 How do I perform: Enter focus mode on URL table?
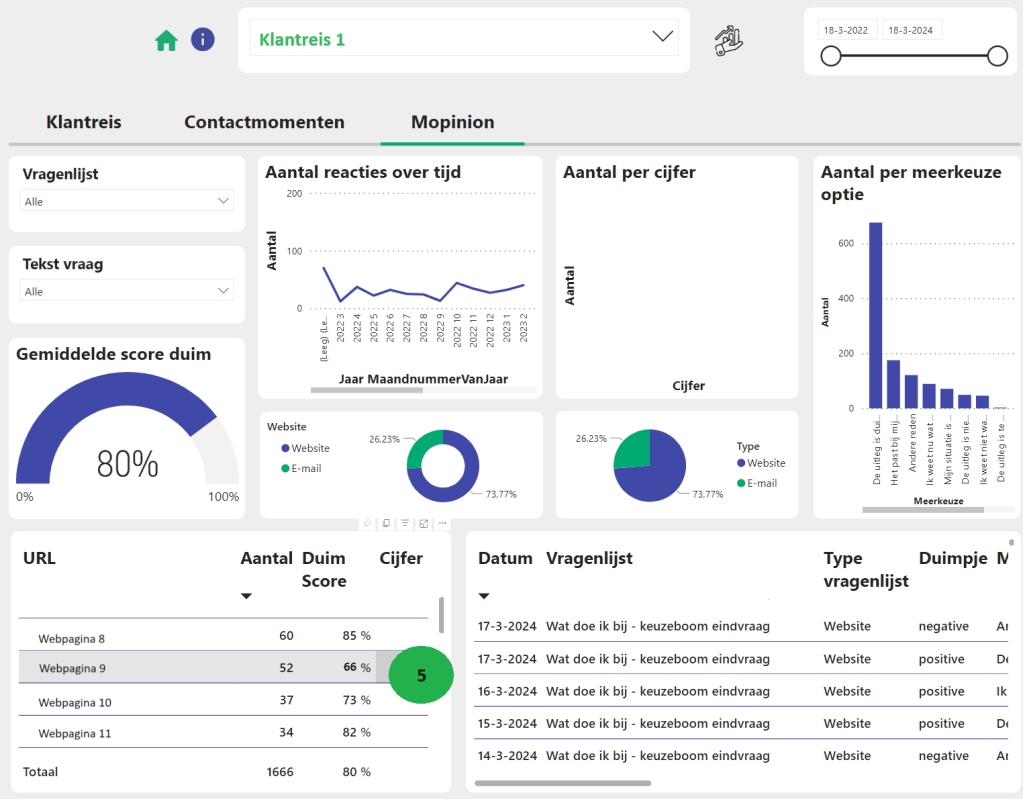coord(424,523)
